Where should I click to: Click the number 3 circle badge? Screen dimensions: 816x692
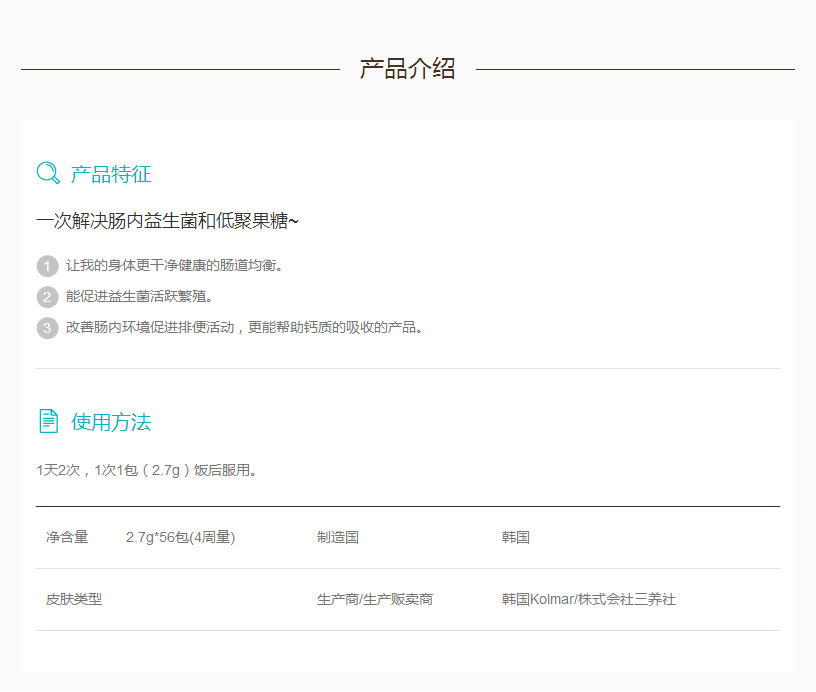(47, 328)
